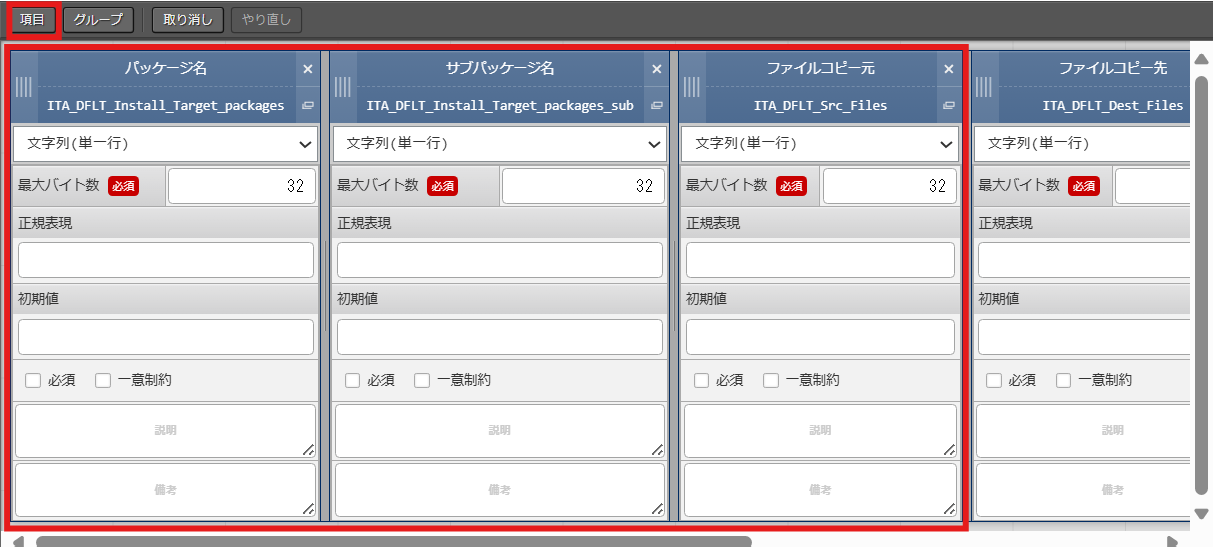Click 初期値 input in パッケージ名 column

coord(166,337)
